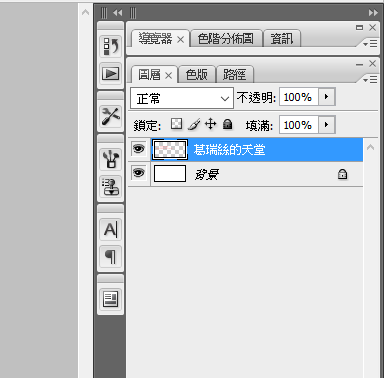Open the Layer Comps panel icon
Viewport: 384px width, 378px height.
[111, 299]
